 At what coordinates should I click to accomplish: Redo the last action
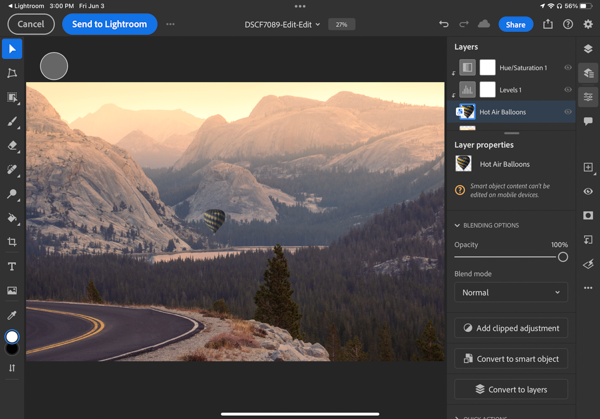point(464,24)
